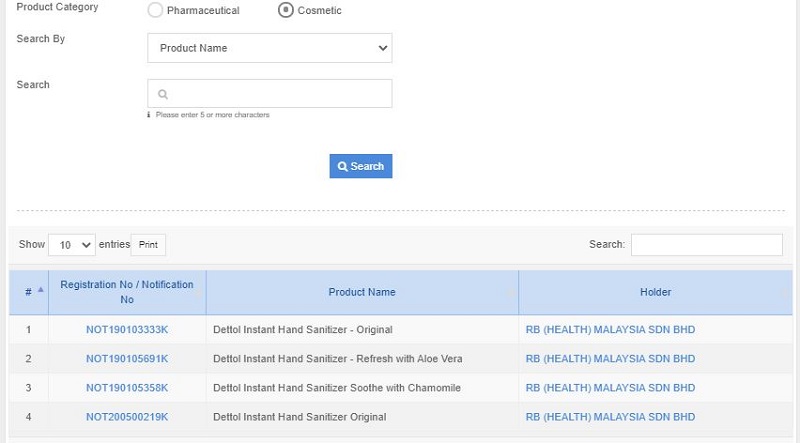Focus the table filter Search box
The width and height of the screenshot is (800, 443).
[x=706, y=245]
